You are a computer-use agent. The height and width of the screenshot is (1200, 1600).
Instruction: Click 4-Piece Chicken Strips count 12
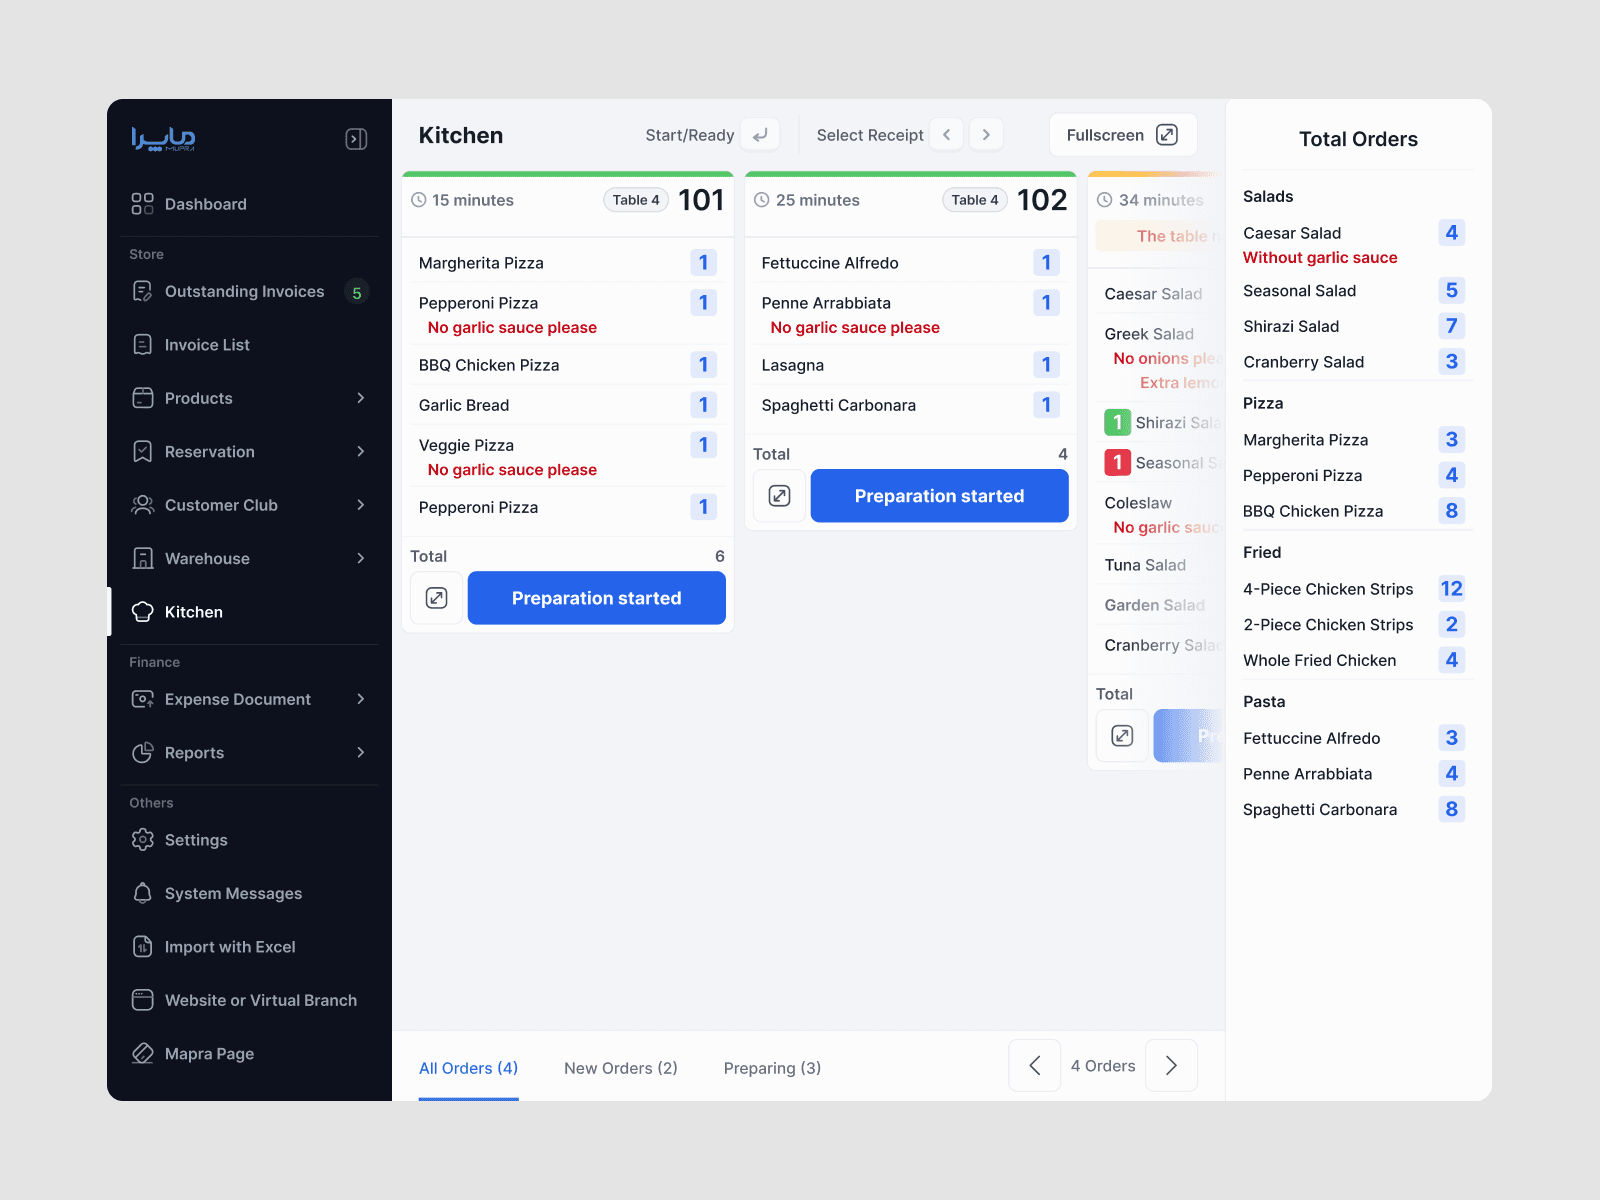(x=1451, y=589)
